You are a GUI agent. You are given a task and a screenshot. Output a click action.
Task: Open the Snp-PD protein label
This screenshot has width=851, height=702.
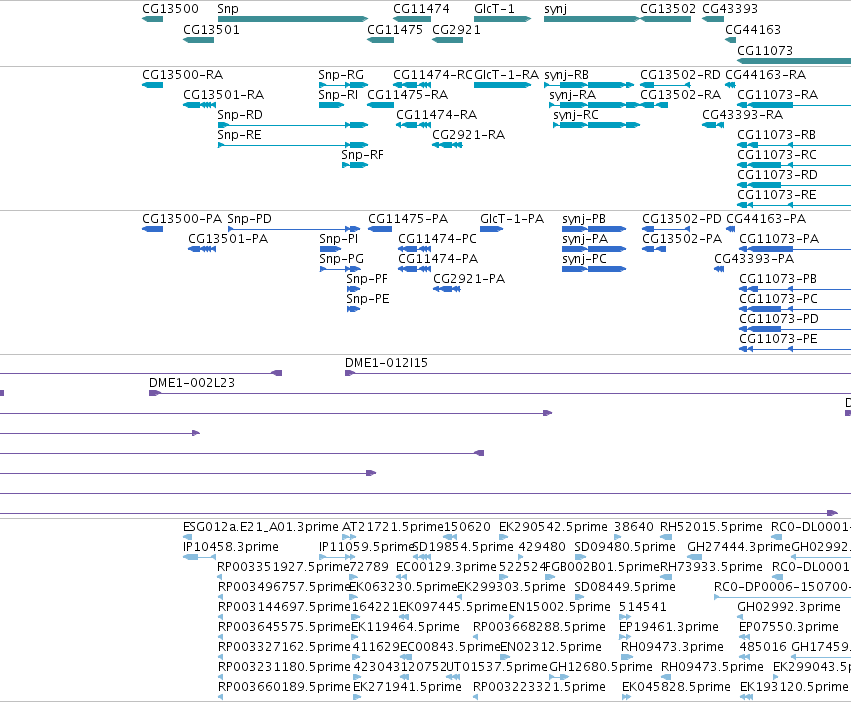click(249, 219)
